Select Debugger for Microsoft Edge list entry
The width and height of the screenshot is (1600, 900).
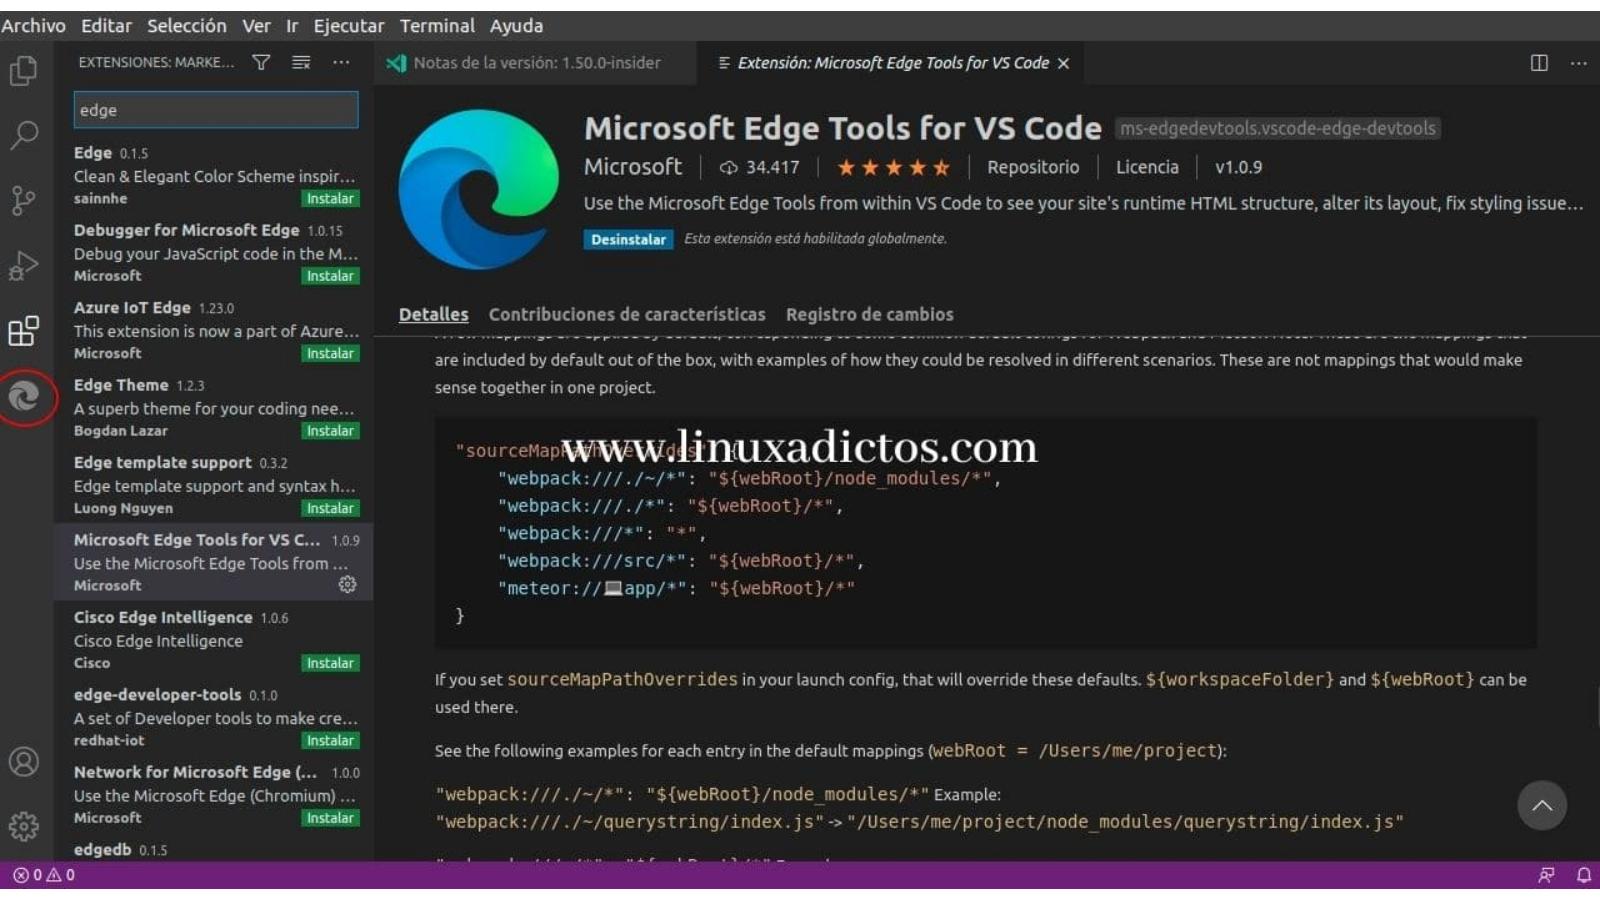(214, 252)
